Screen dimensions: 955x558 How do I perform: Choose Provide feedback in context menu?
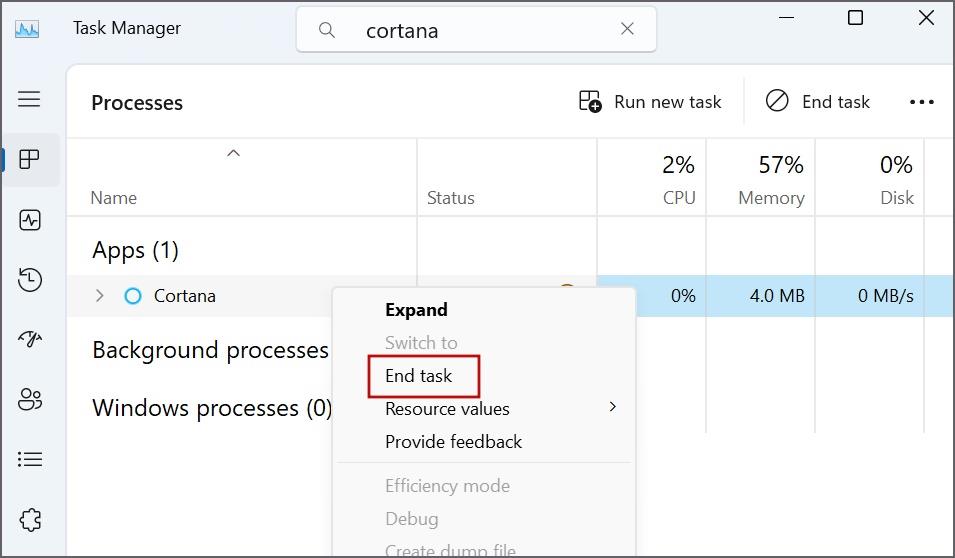[x=454, y=442]
